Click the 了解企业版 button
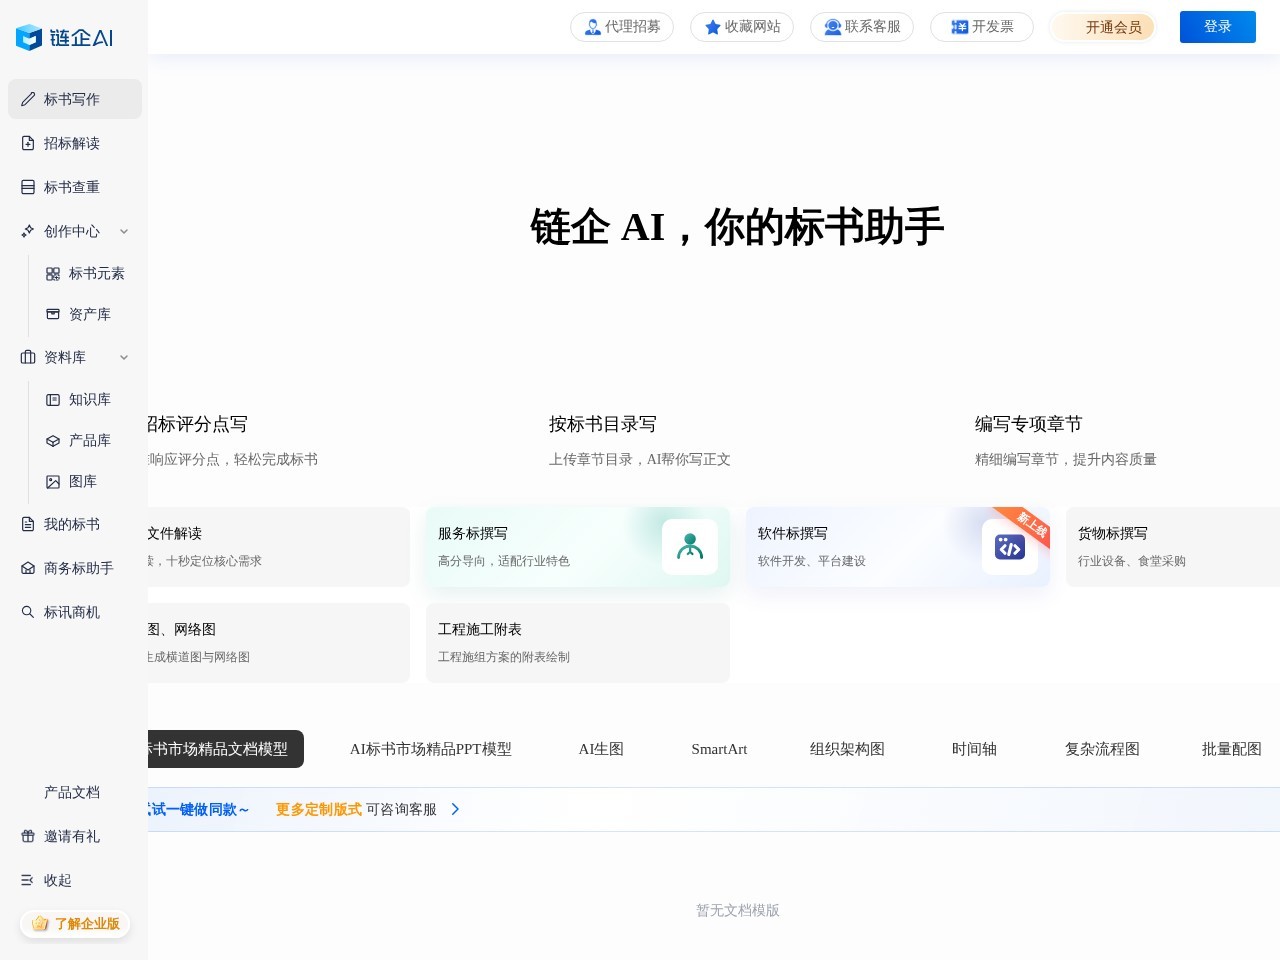 (x=75, y=924)
